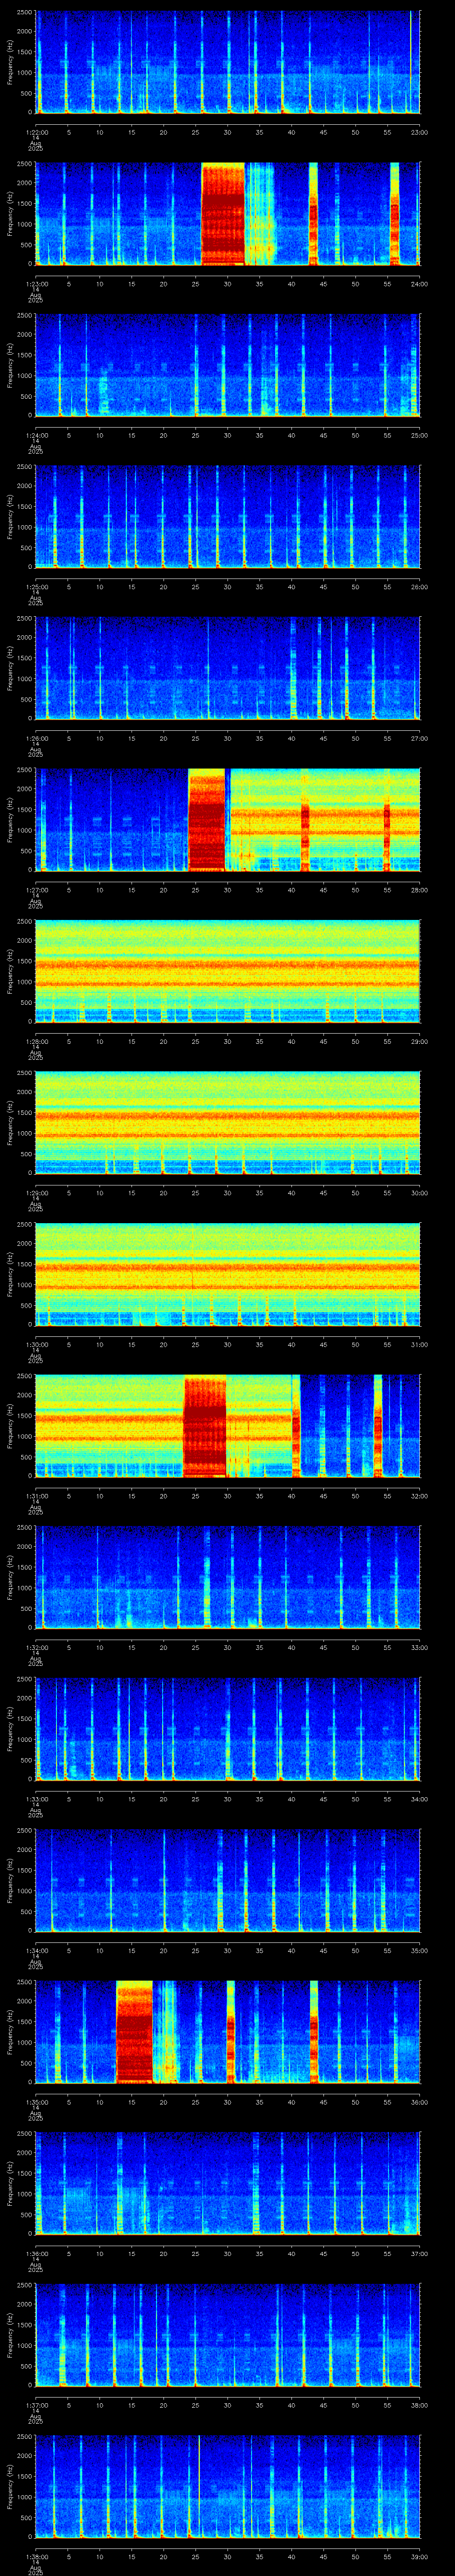Viewport: 455px width, 2576px height.
Task: Click the 1:23:00 start time label
Action: pyautogui.click(x=36, y=284)
